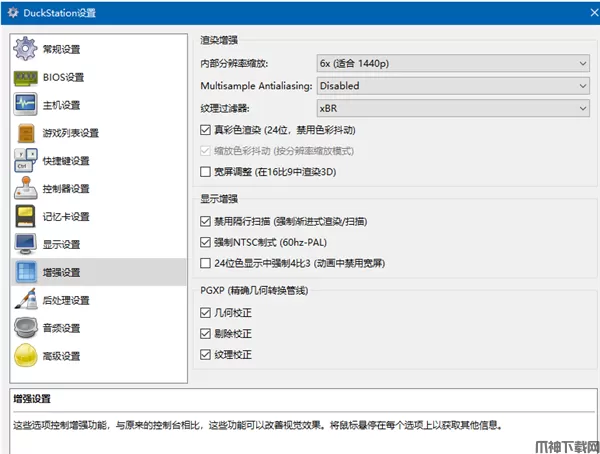Uncheck 禁用隔行扫描 option

(x=206, y=221)
